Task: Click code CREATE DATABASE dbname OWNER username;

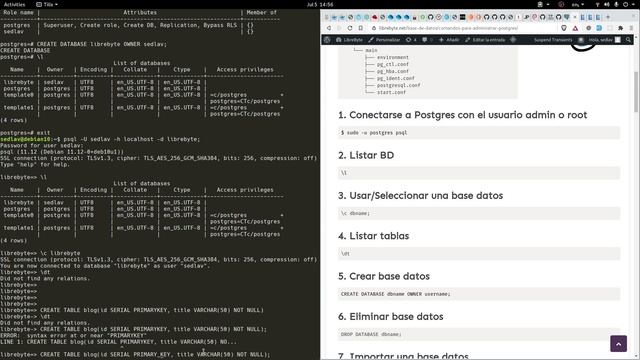Action: click(479, 294)
